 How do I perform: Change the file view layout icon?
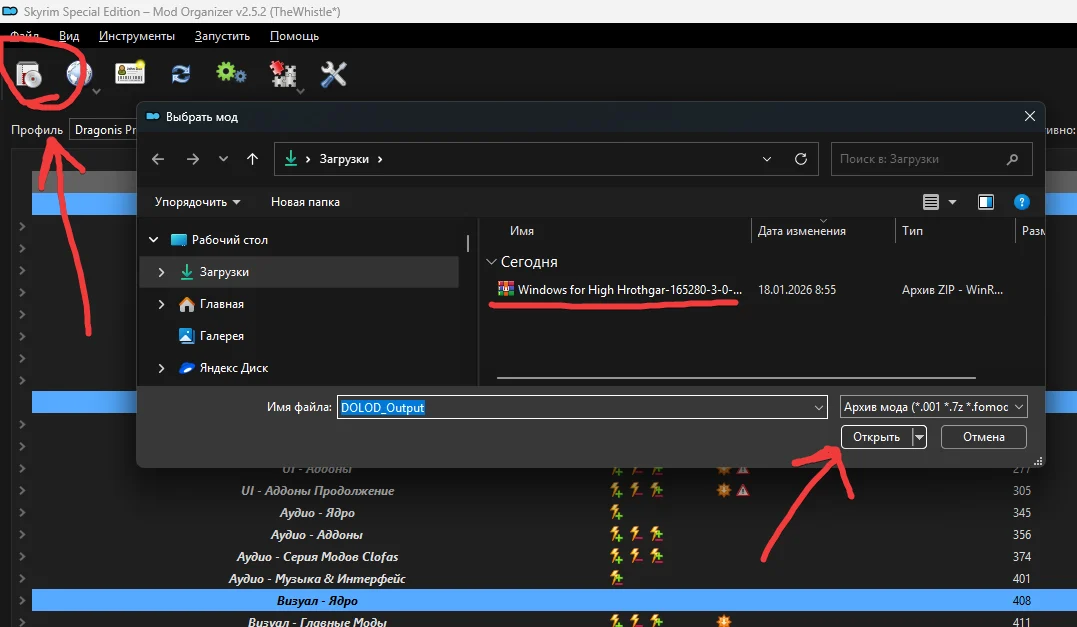pos(931,202)
